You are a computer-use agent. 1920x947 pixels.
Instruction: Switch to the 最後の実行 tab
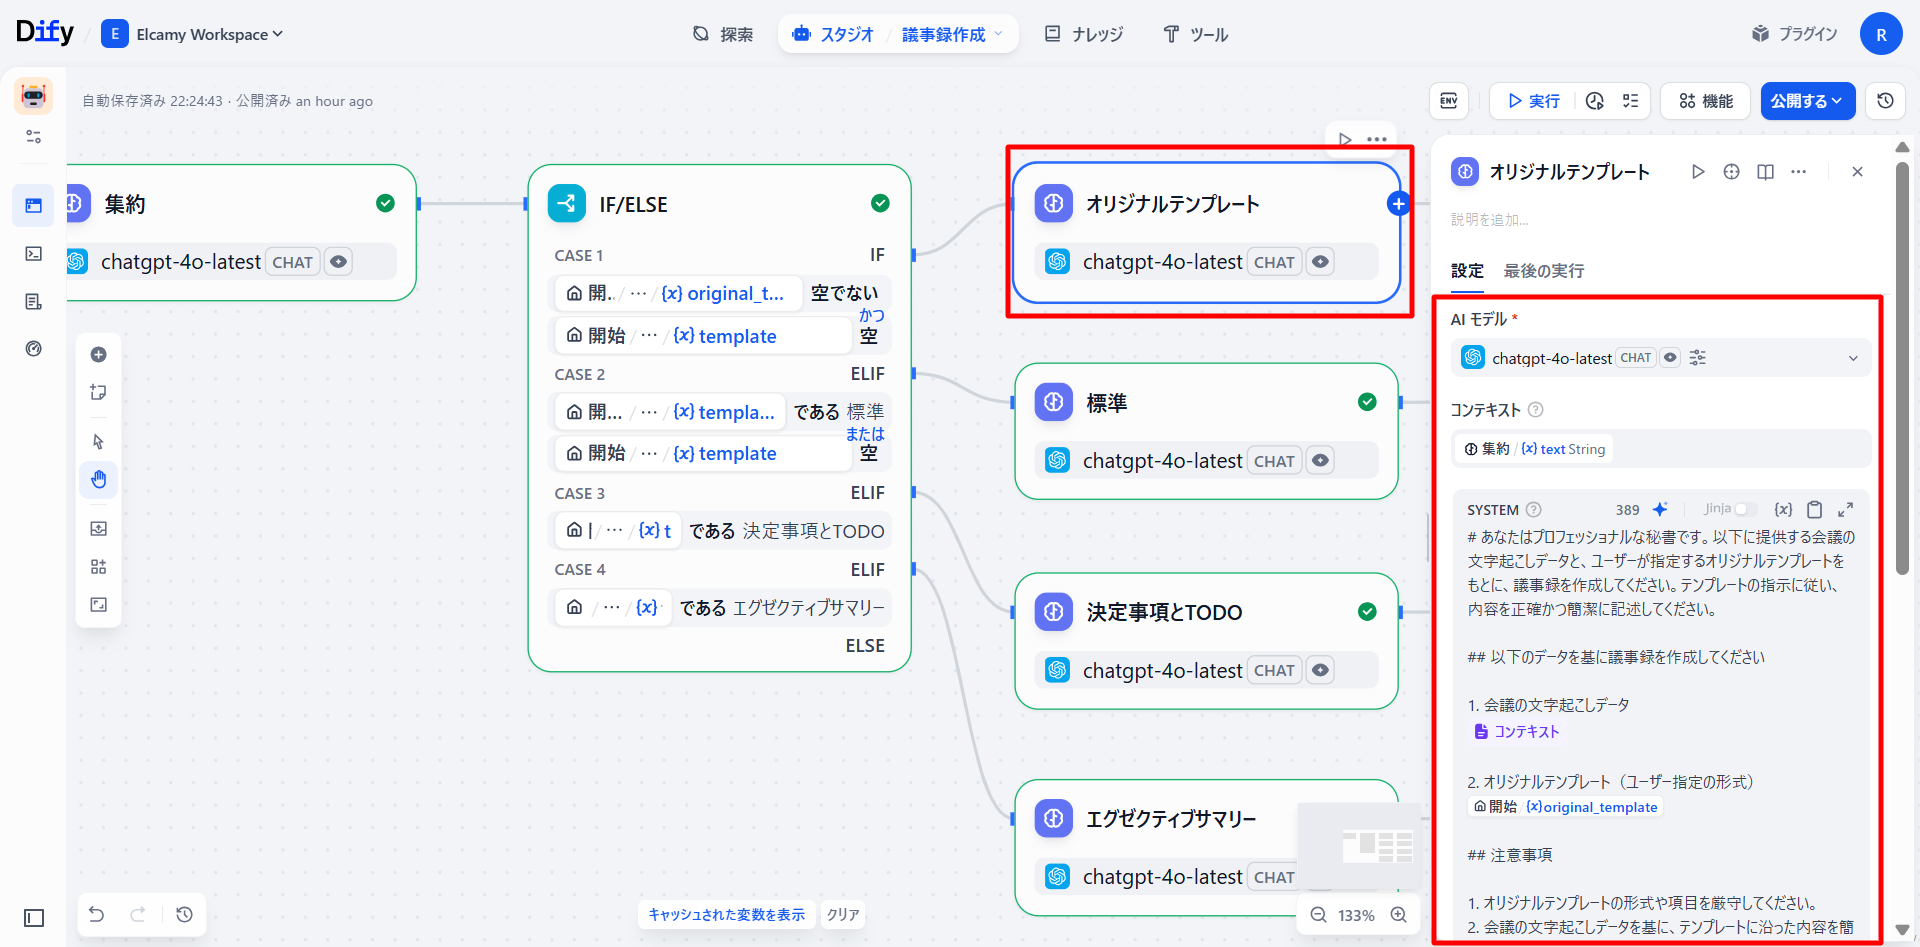pyautogui.click(x=1543, y=271)
